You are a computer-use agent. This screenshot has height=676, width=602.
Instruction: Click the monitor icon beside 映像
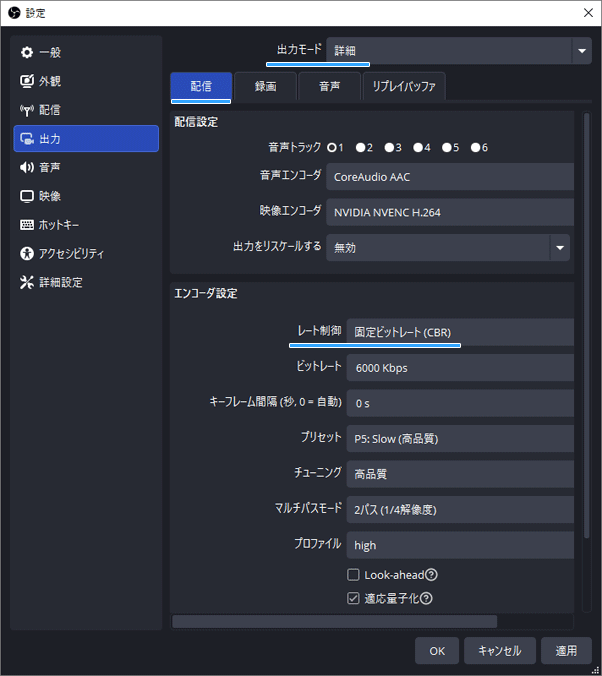[x=27, y=196]
